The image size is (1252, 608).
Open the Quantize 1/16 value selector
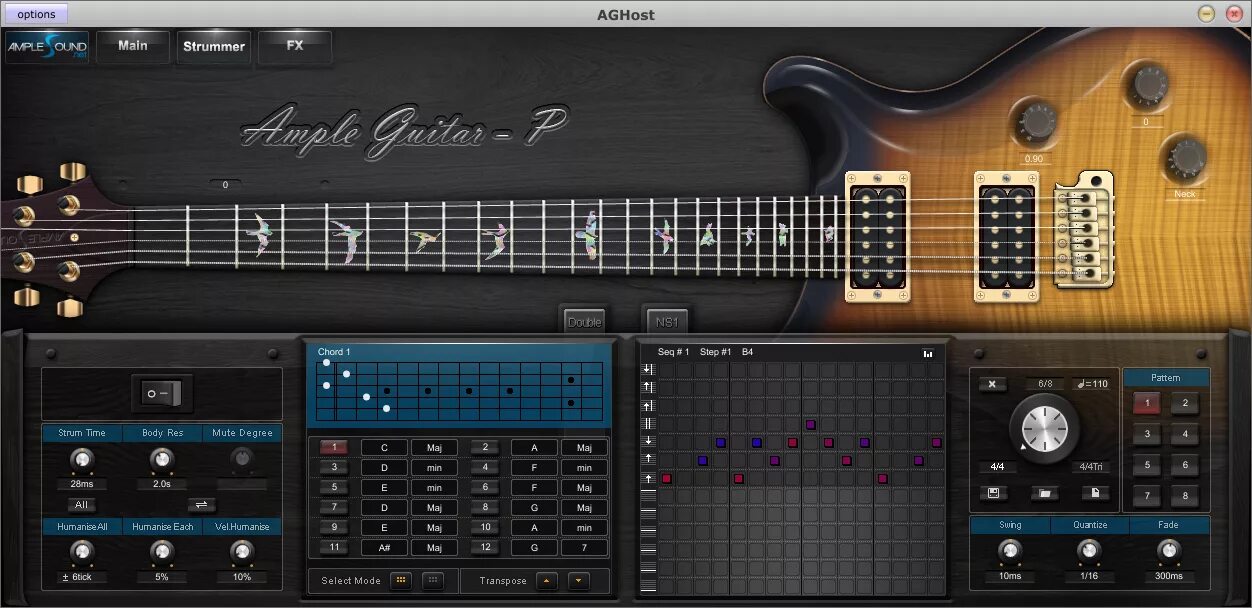click(x=1089, y=576)
